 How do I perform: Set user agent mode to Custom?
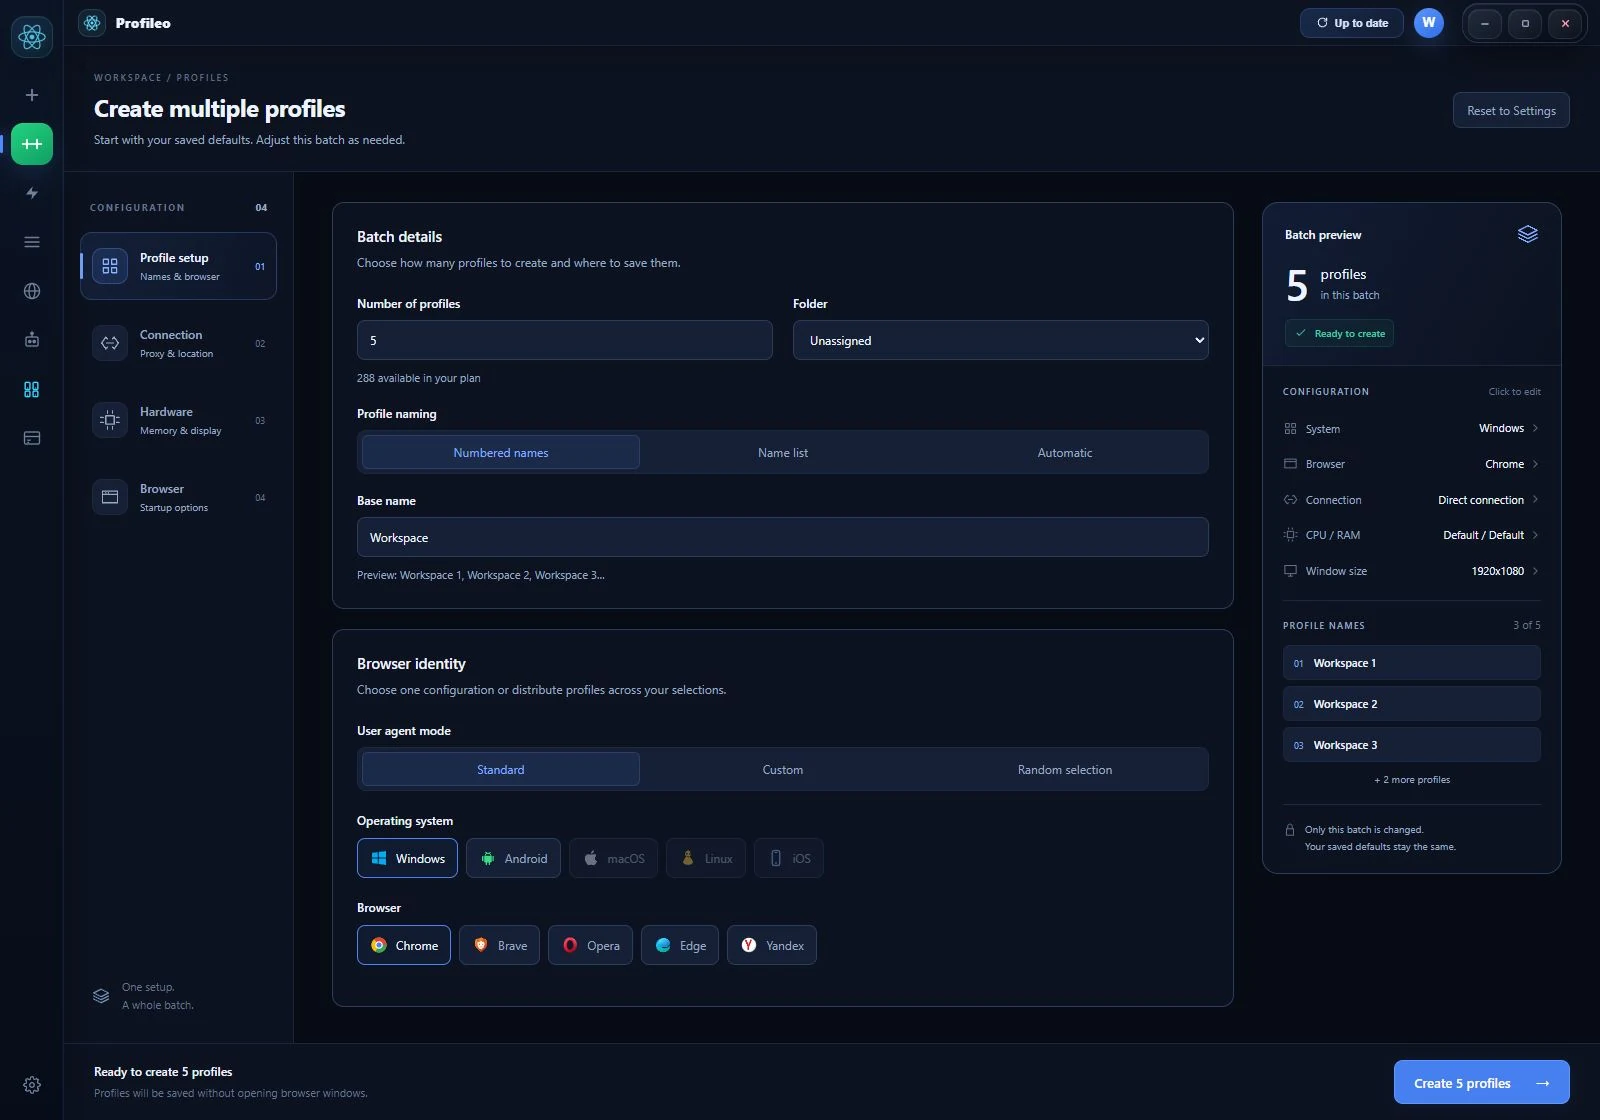(783, 770)
